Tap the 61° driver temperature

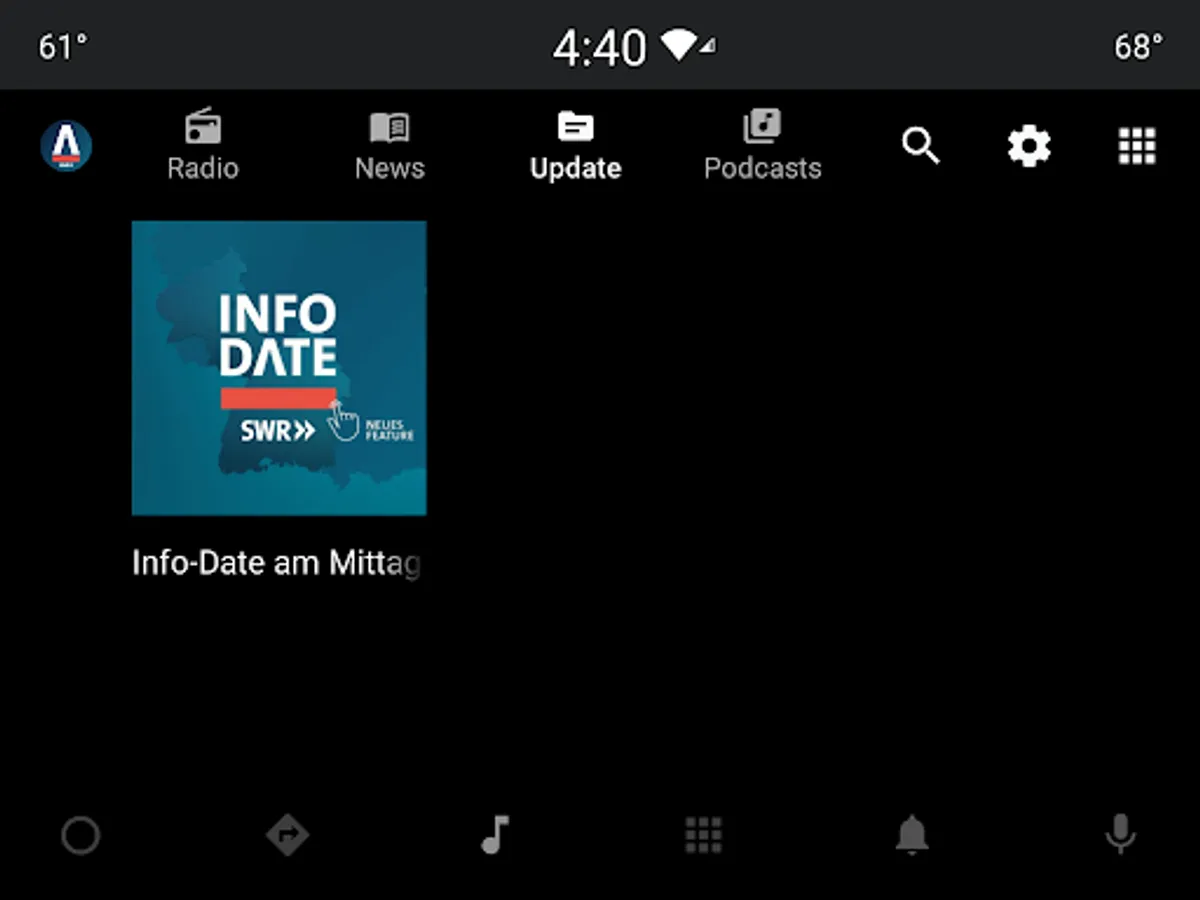click(x=62, y=46)
